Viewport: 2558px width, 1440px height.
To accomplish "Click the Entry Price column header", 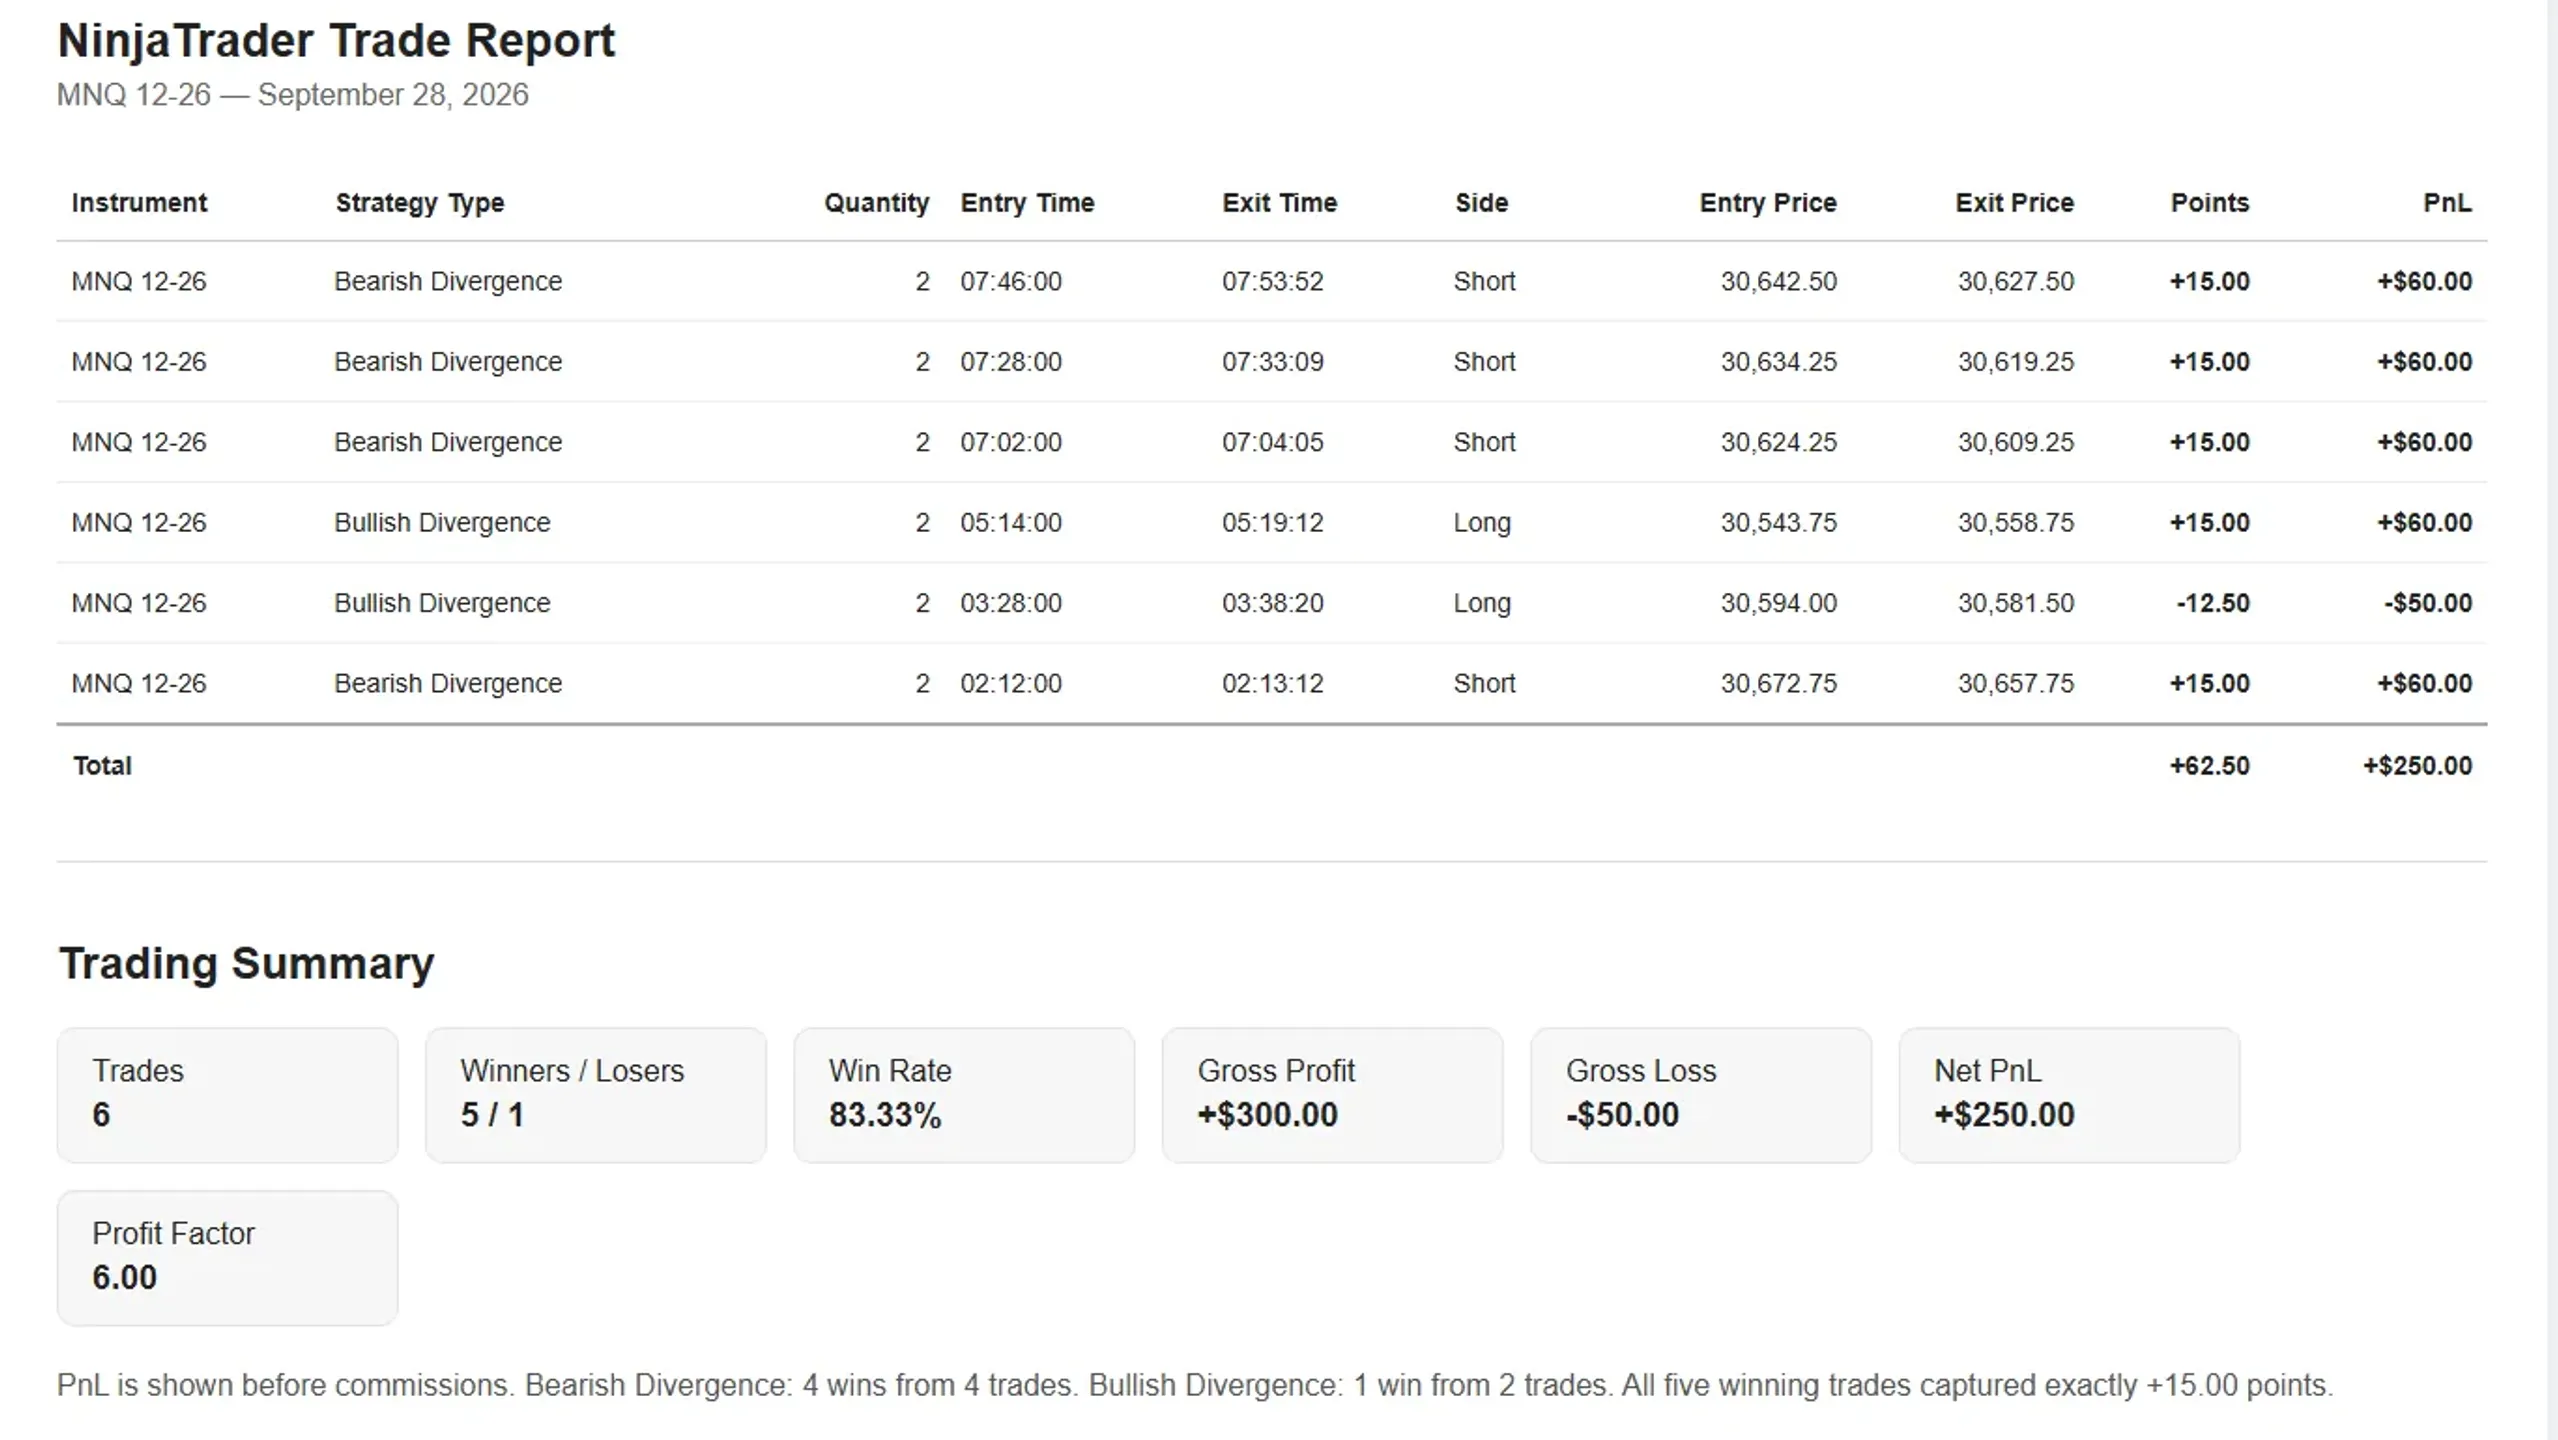I will point(1768,203).
